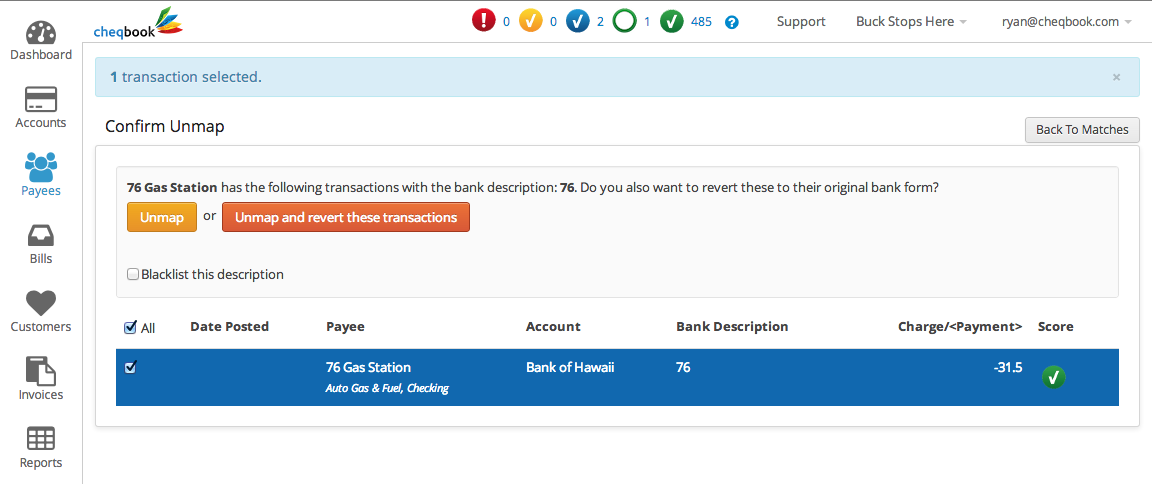Uncheck the 76 Gas Station row checkbox
This screenshot has height=484, width=1152.
130,367
